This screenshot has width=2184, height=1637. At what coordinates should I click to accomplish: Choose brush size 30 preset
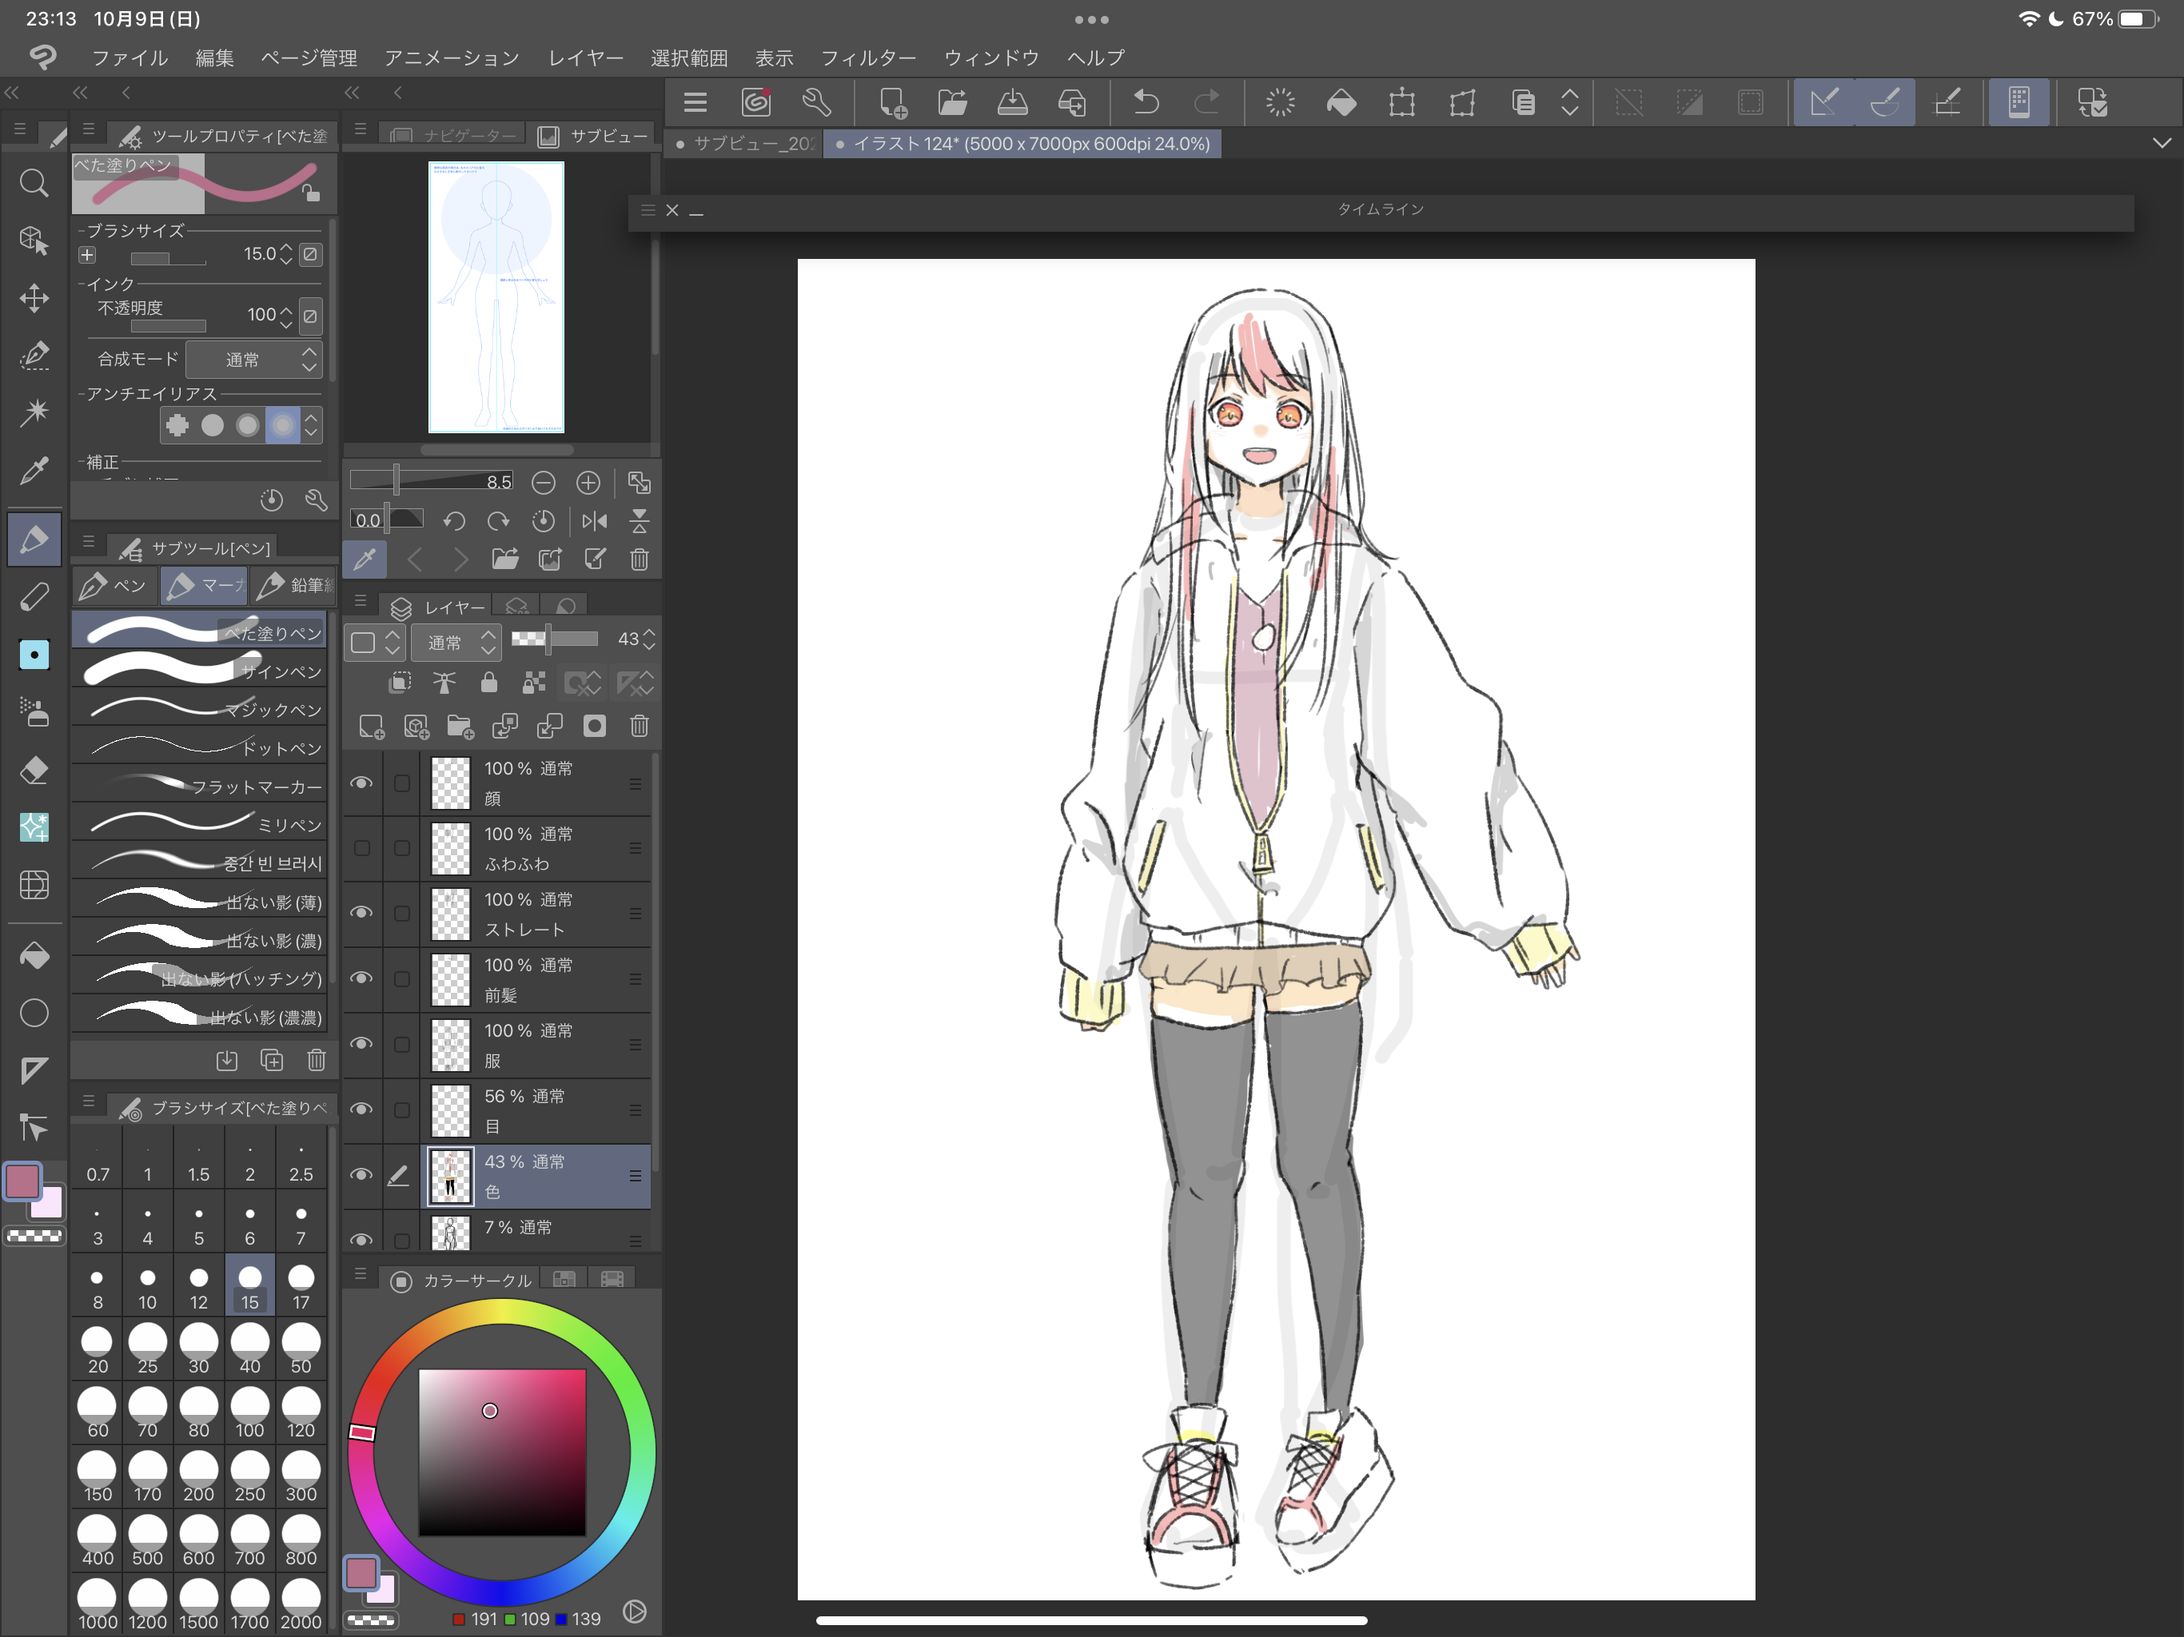[198, 1348]
